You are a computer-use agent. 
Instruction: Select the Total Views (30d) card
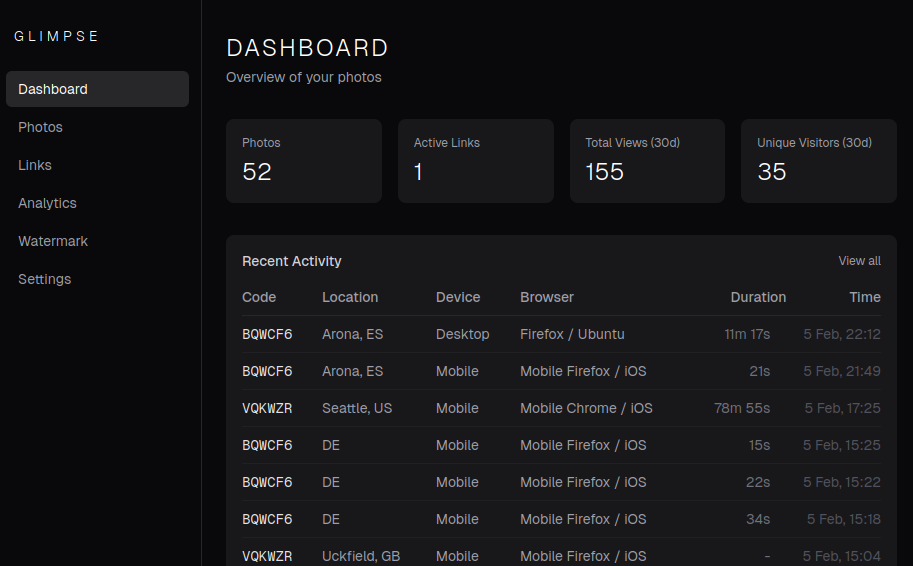[x=647, y=161]
